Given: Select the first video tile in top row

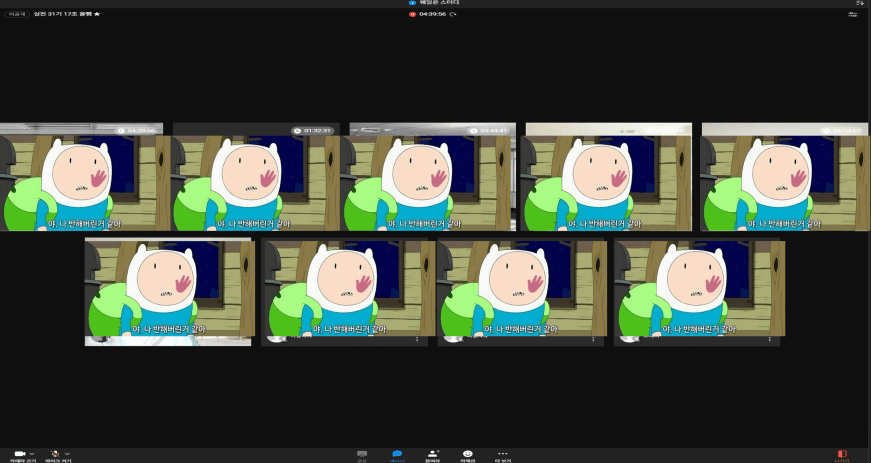Looking at the screenshot, I should click(82, 178).
